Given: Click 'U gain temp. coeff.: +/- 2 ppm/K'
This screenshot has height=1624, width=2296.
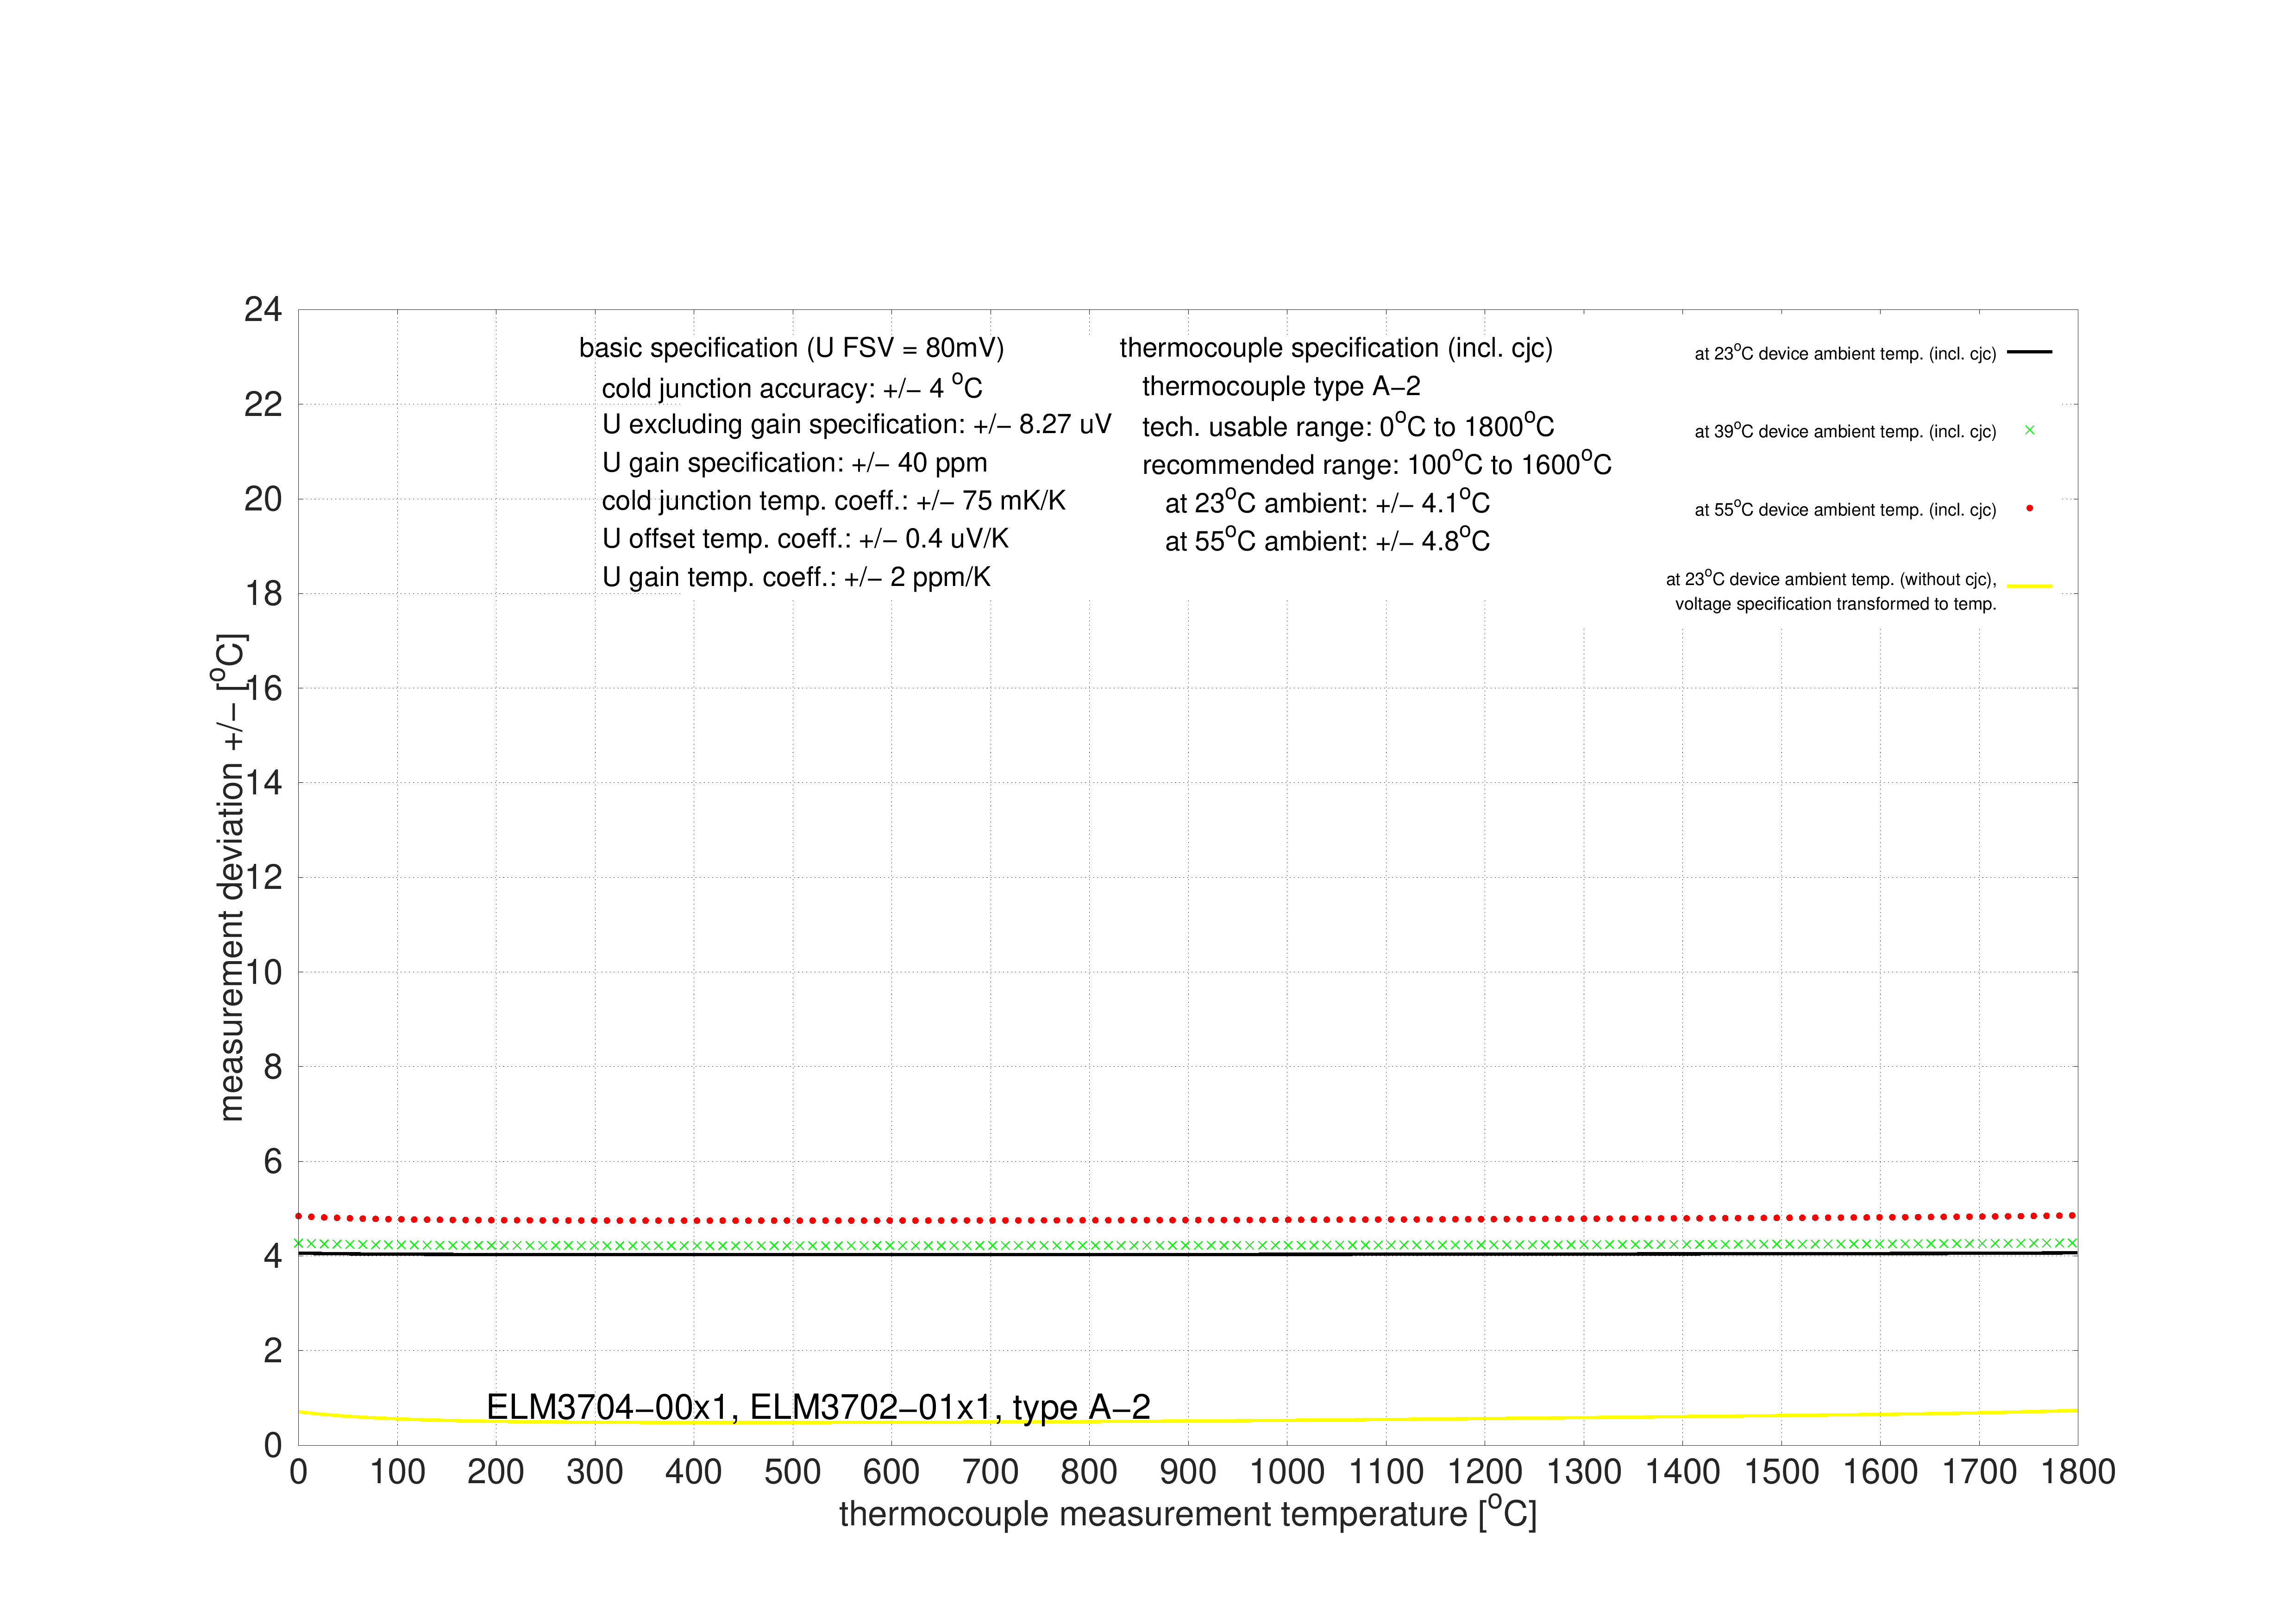Looking at the screenshot, I should pyautogui.click(x=796, y=577).
